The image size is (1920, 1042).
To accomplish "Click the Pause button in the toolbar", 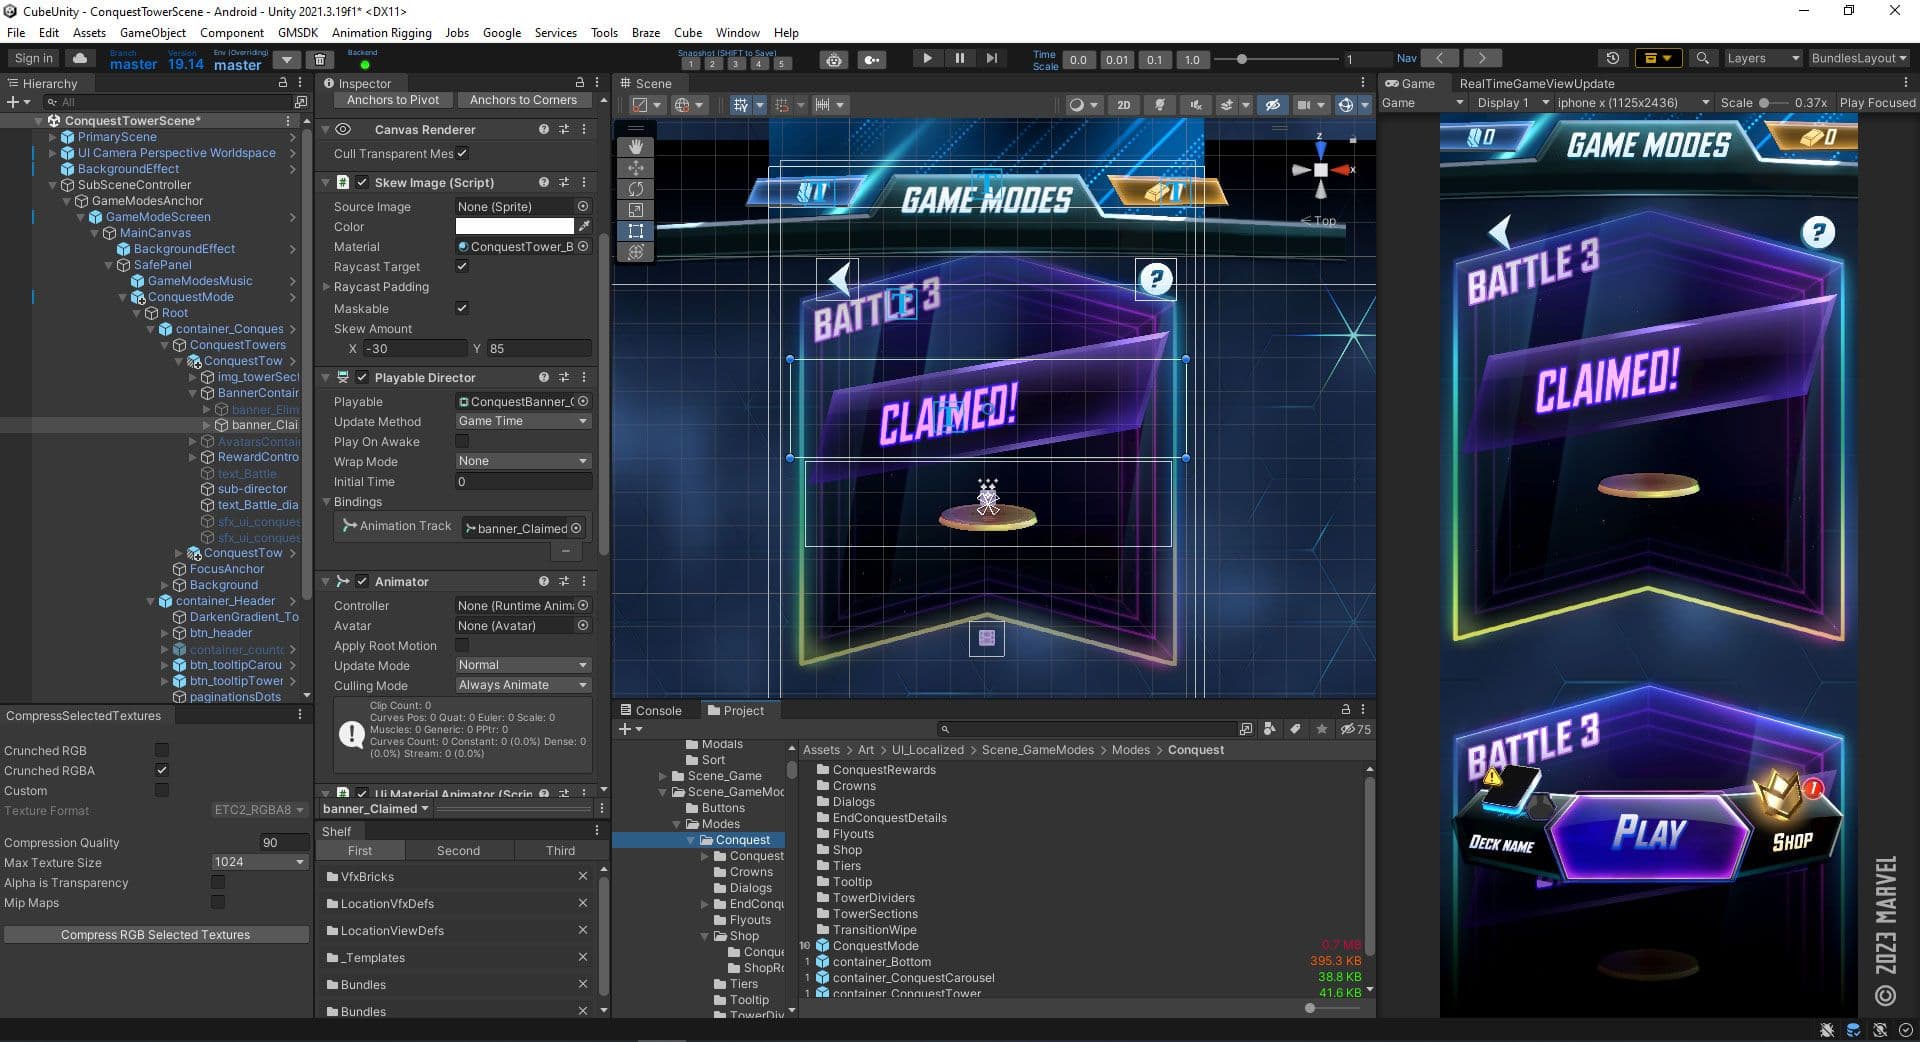I will pos(959,58).
